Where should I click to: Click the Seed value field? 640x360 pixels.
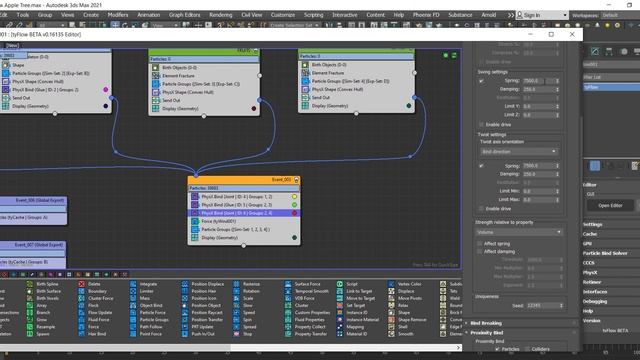click(542, 306)
